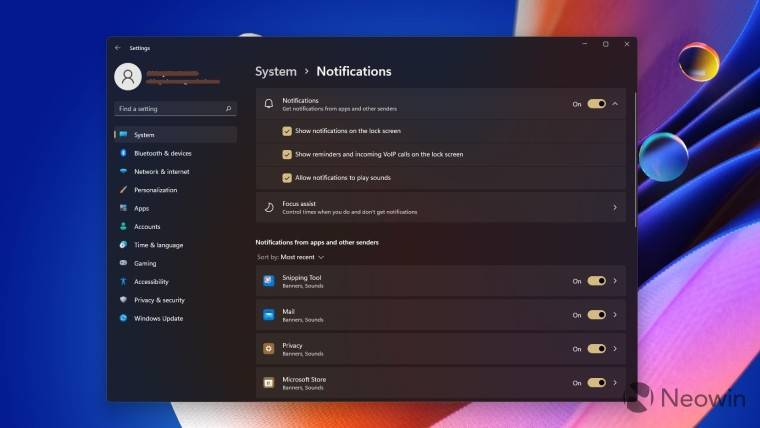Disable Microsoft Store notifications toggle

[597, 382]
